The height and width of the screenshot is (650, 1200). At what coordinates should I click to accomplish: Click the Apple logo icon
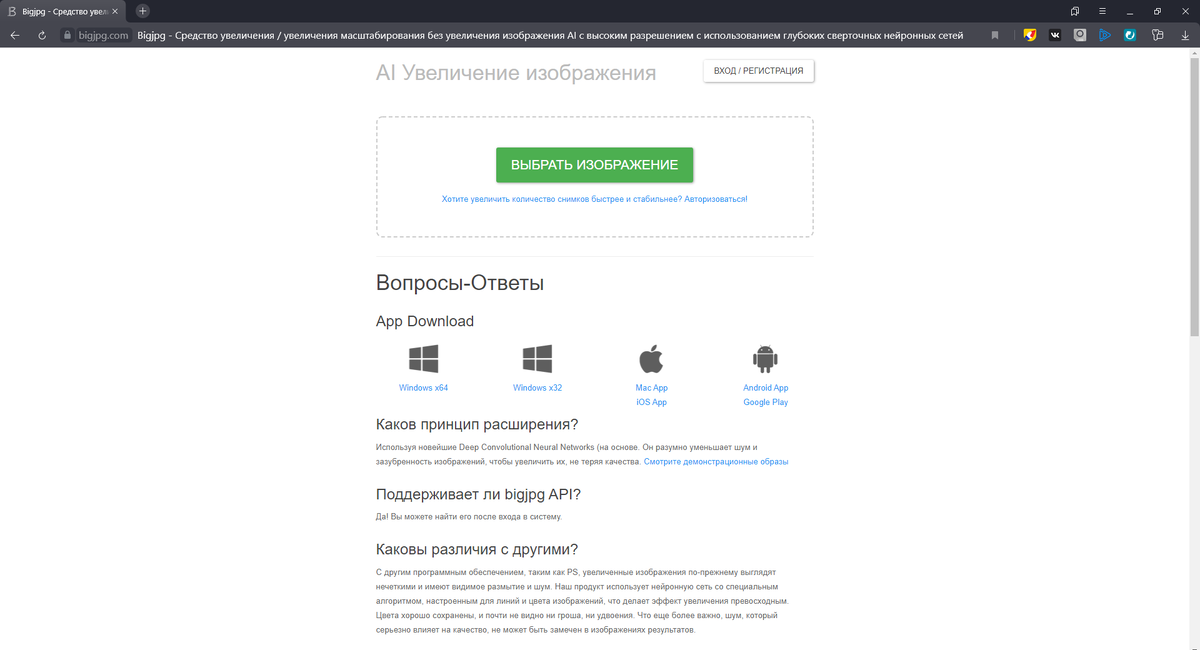coord(651,358)
